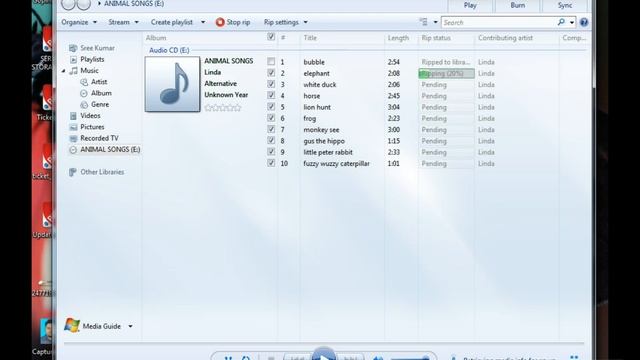The width and height of the screenshot is (640, 360).
Task: Select the Playlists icon in sidebar
Action: [73, 60]
